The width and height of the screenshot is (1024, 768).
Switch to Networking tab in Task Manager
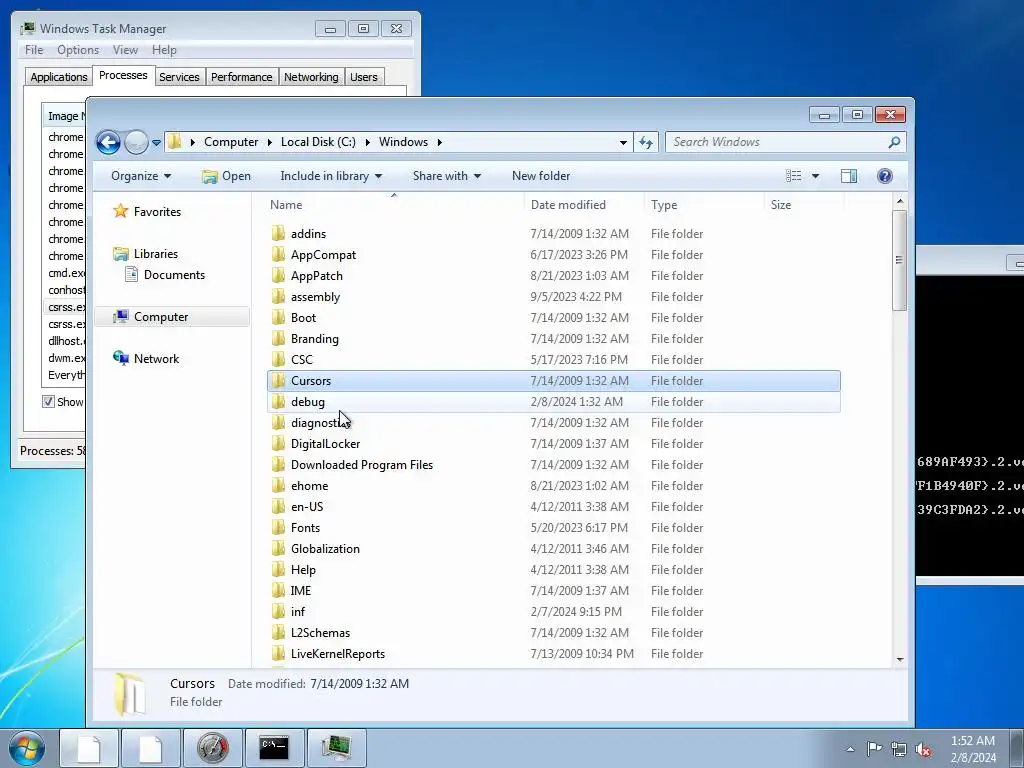coord(311,77)
